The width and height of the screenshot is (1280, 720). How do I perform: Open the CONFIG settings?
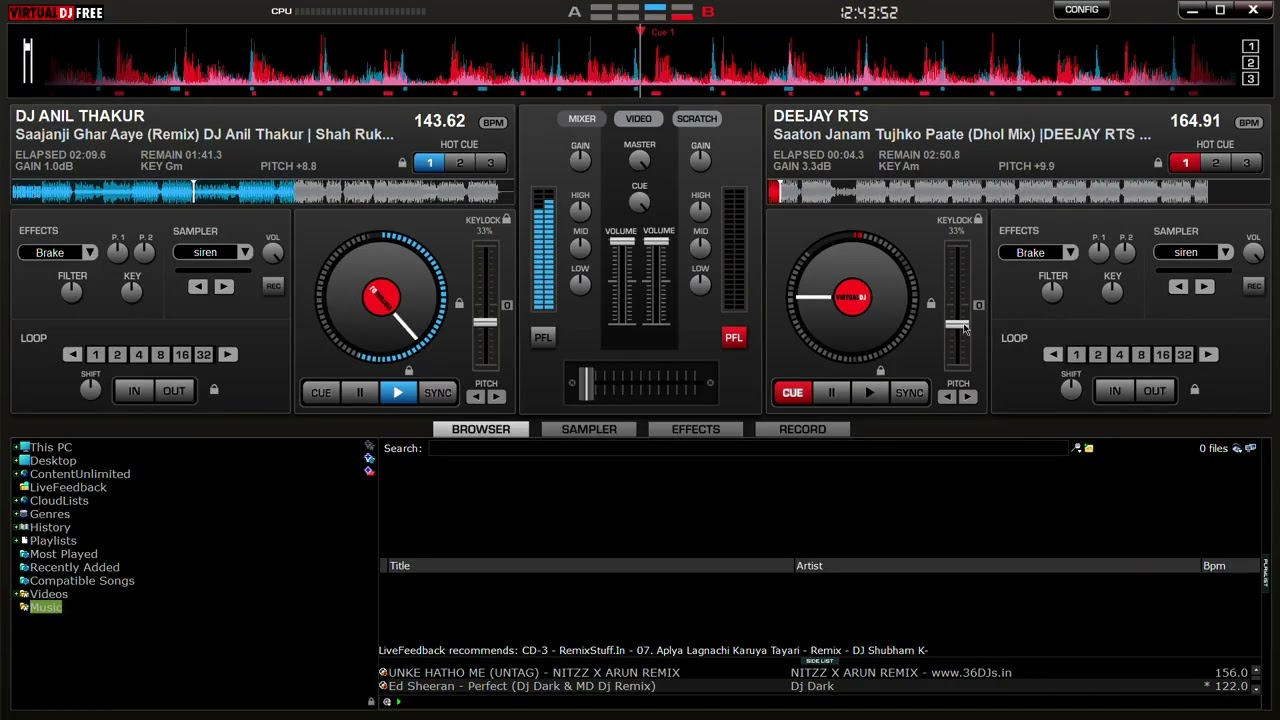1081,10
